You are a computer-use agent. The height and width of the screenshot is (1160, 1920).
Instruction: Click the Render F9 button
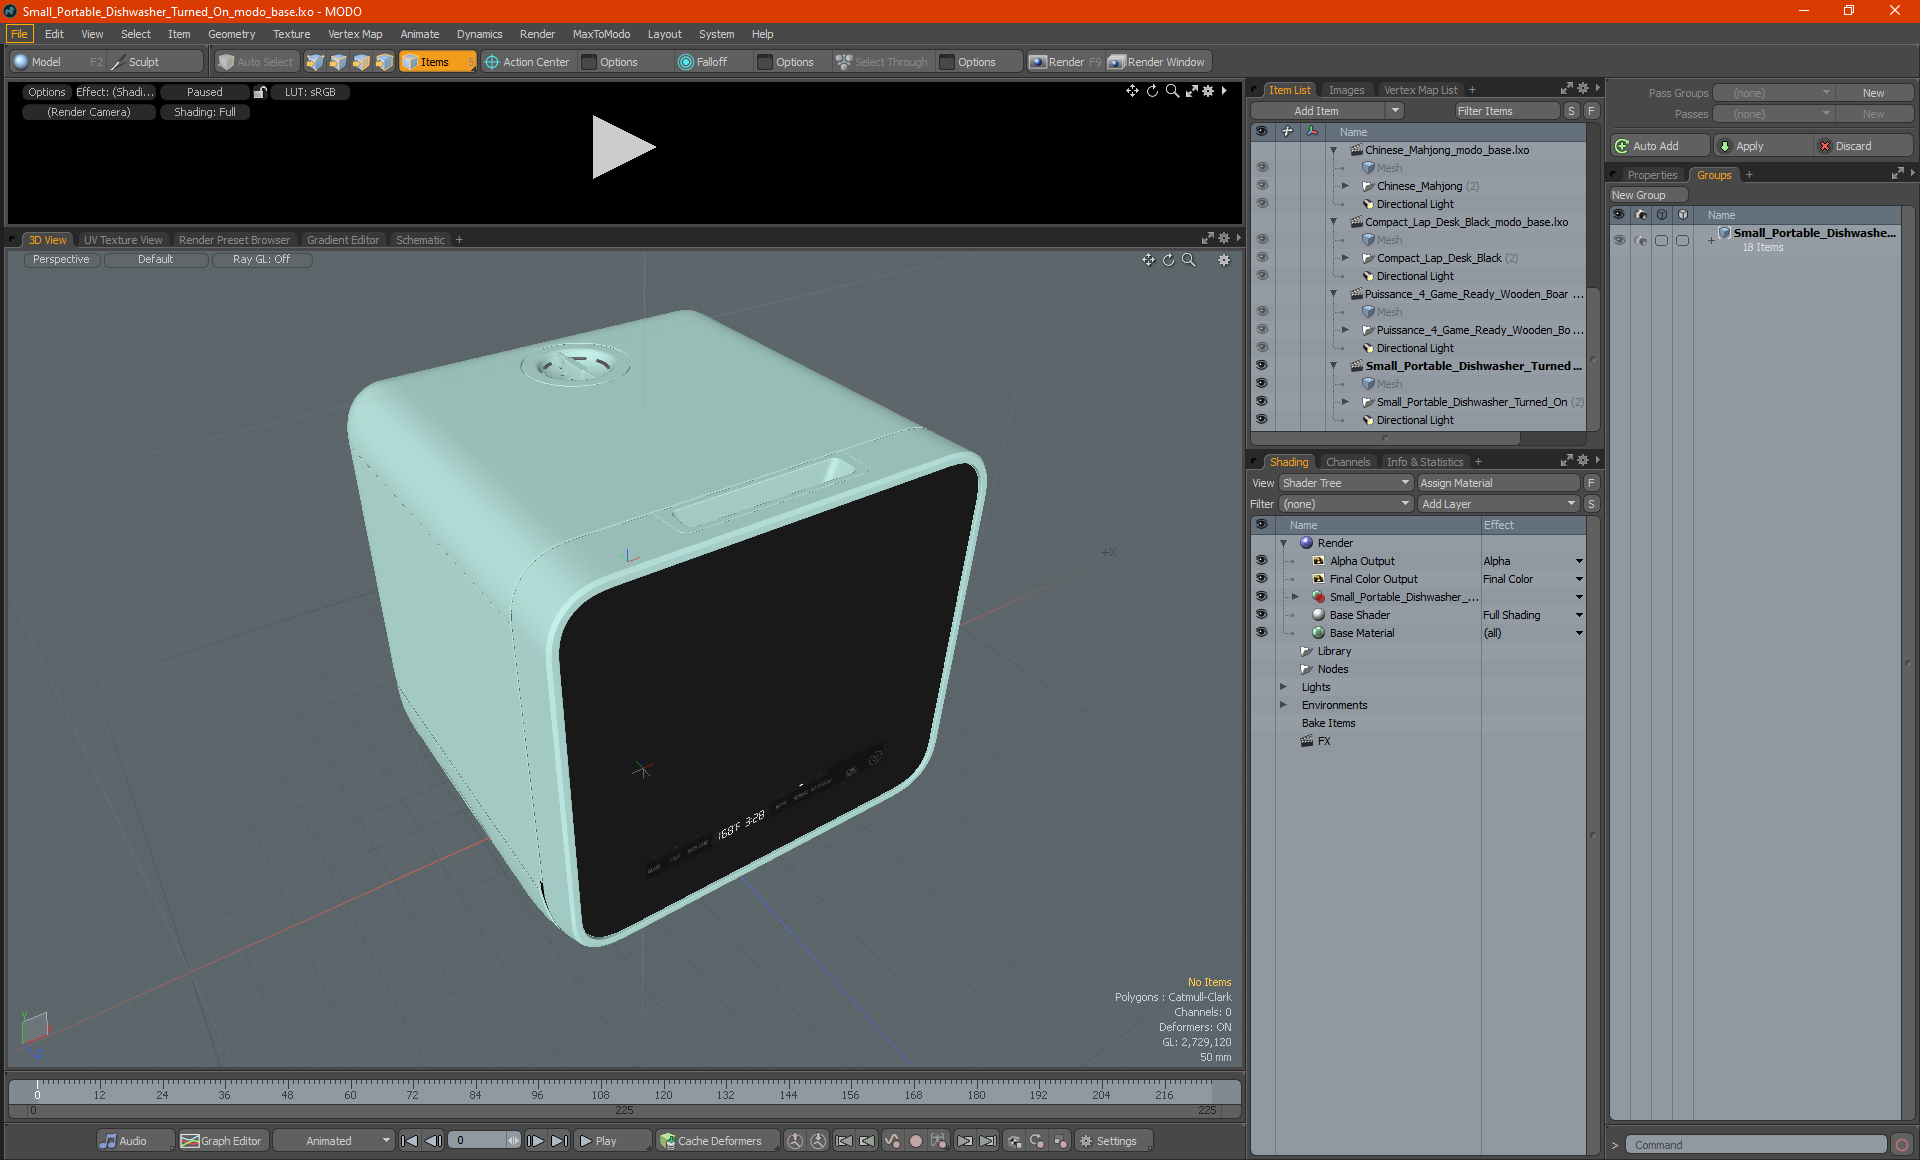tap(1065, 62)
